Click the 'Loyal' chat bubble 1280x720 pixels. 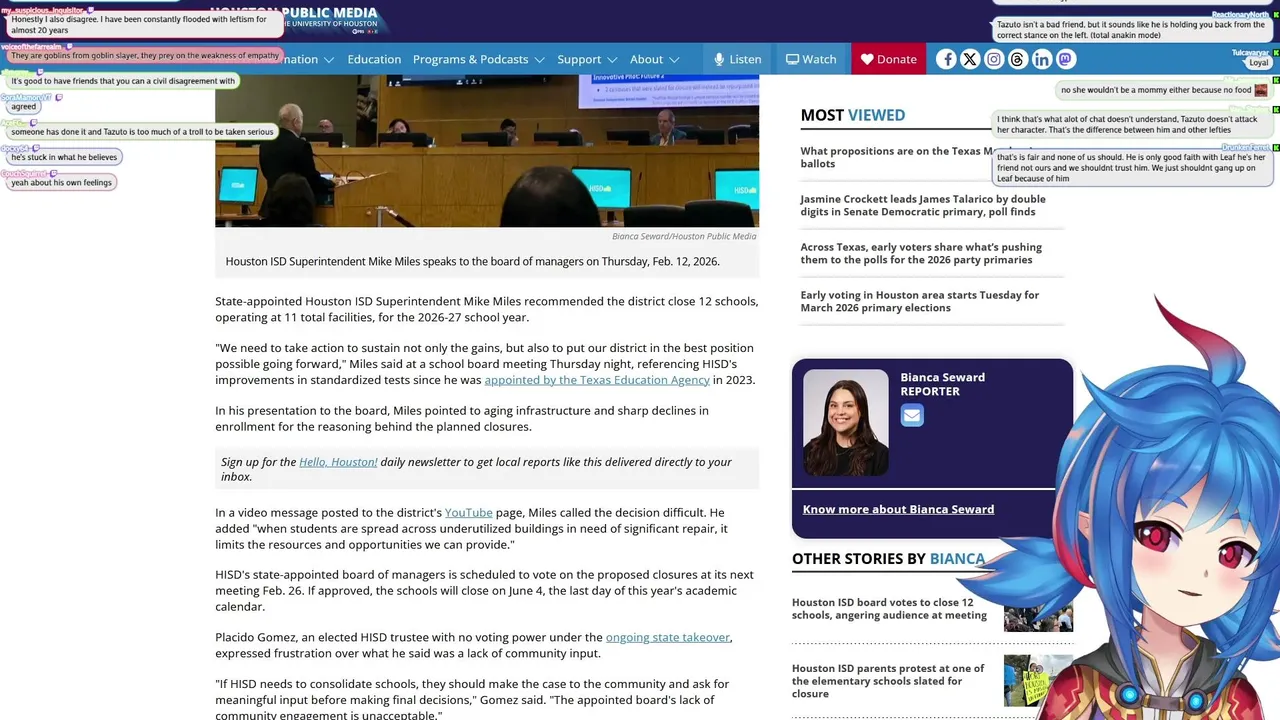[1258, 63]
